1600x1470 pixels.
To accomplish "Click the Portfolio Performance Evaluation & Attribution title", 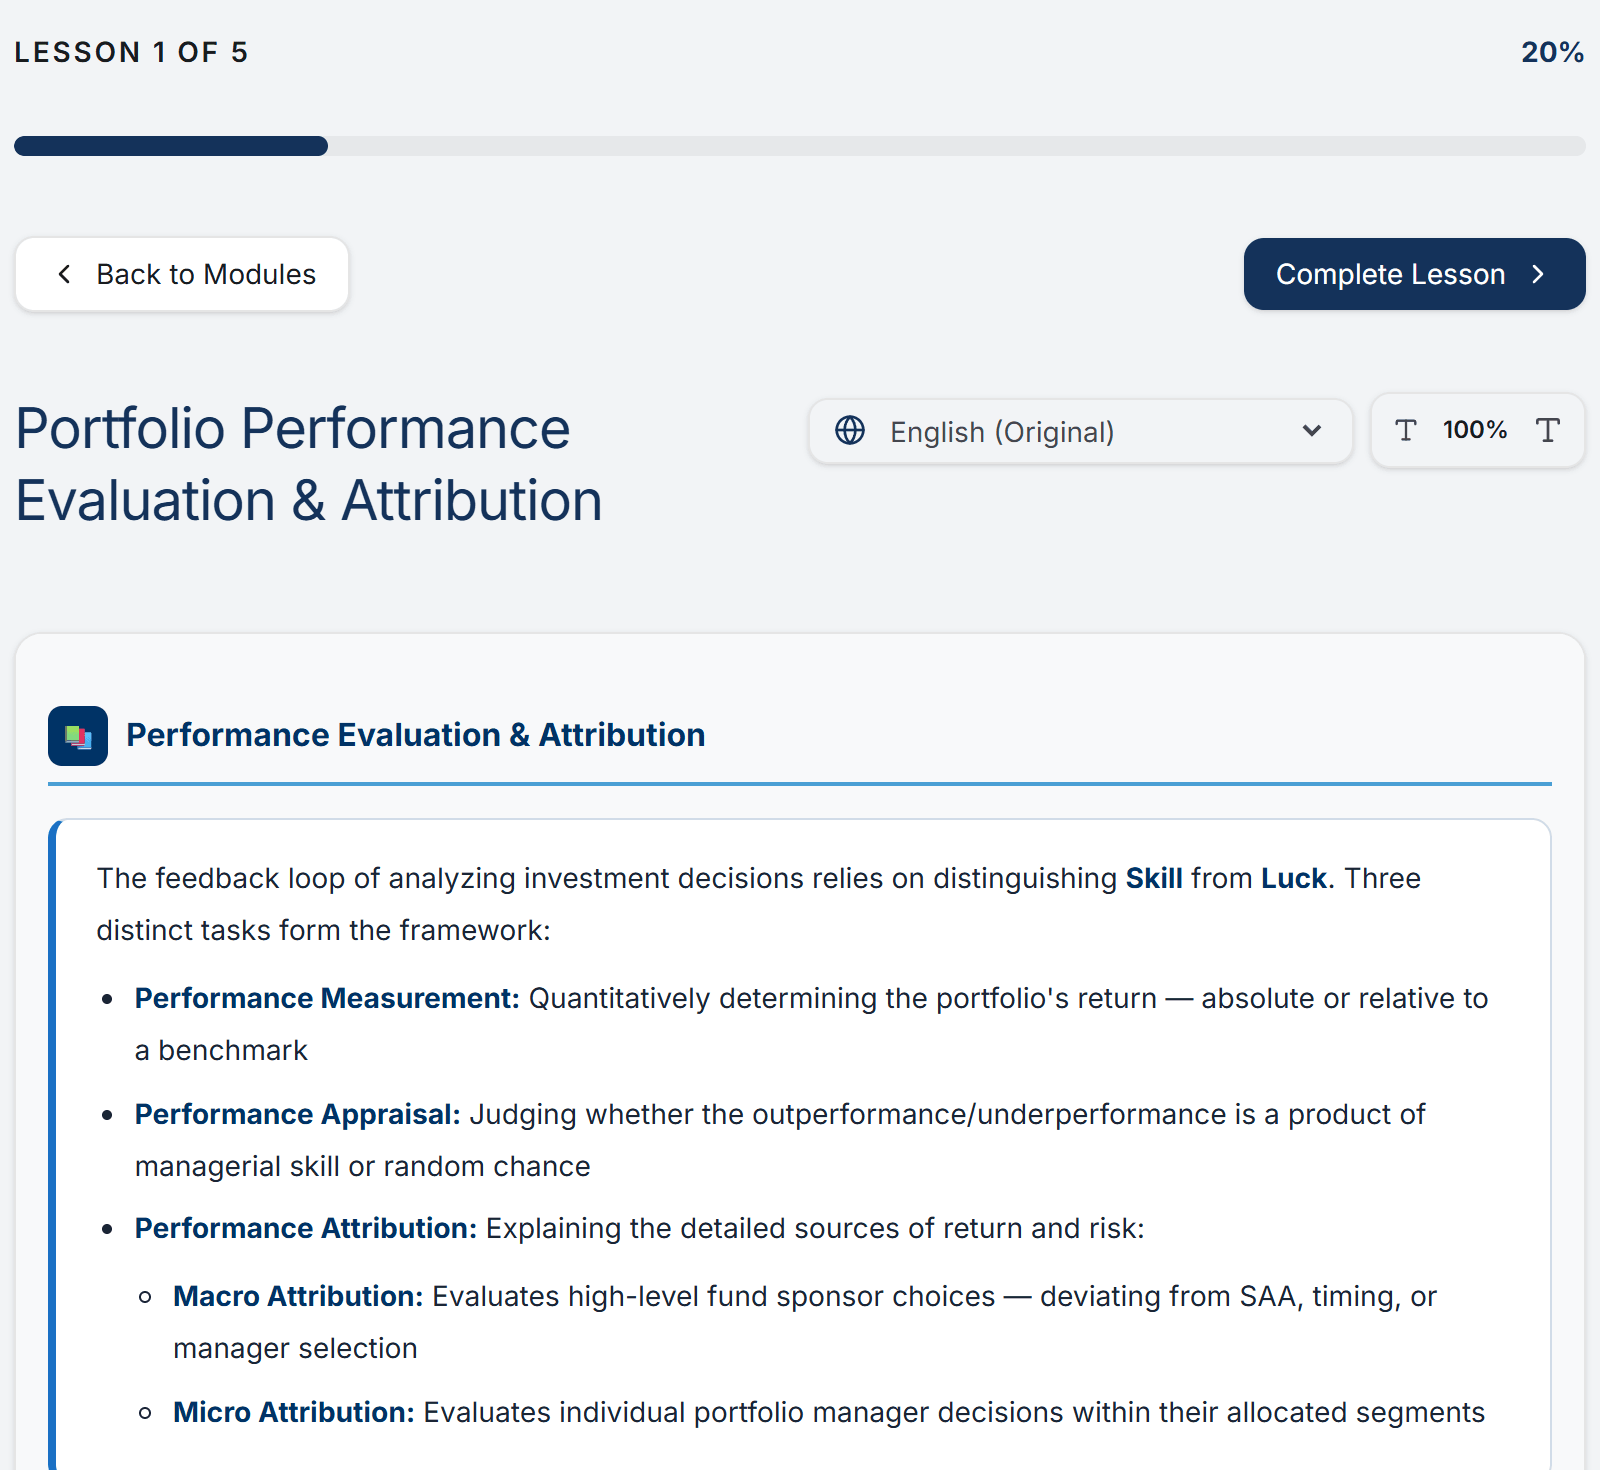I will coord(308,464).
